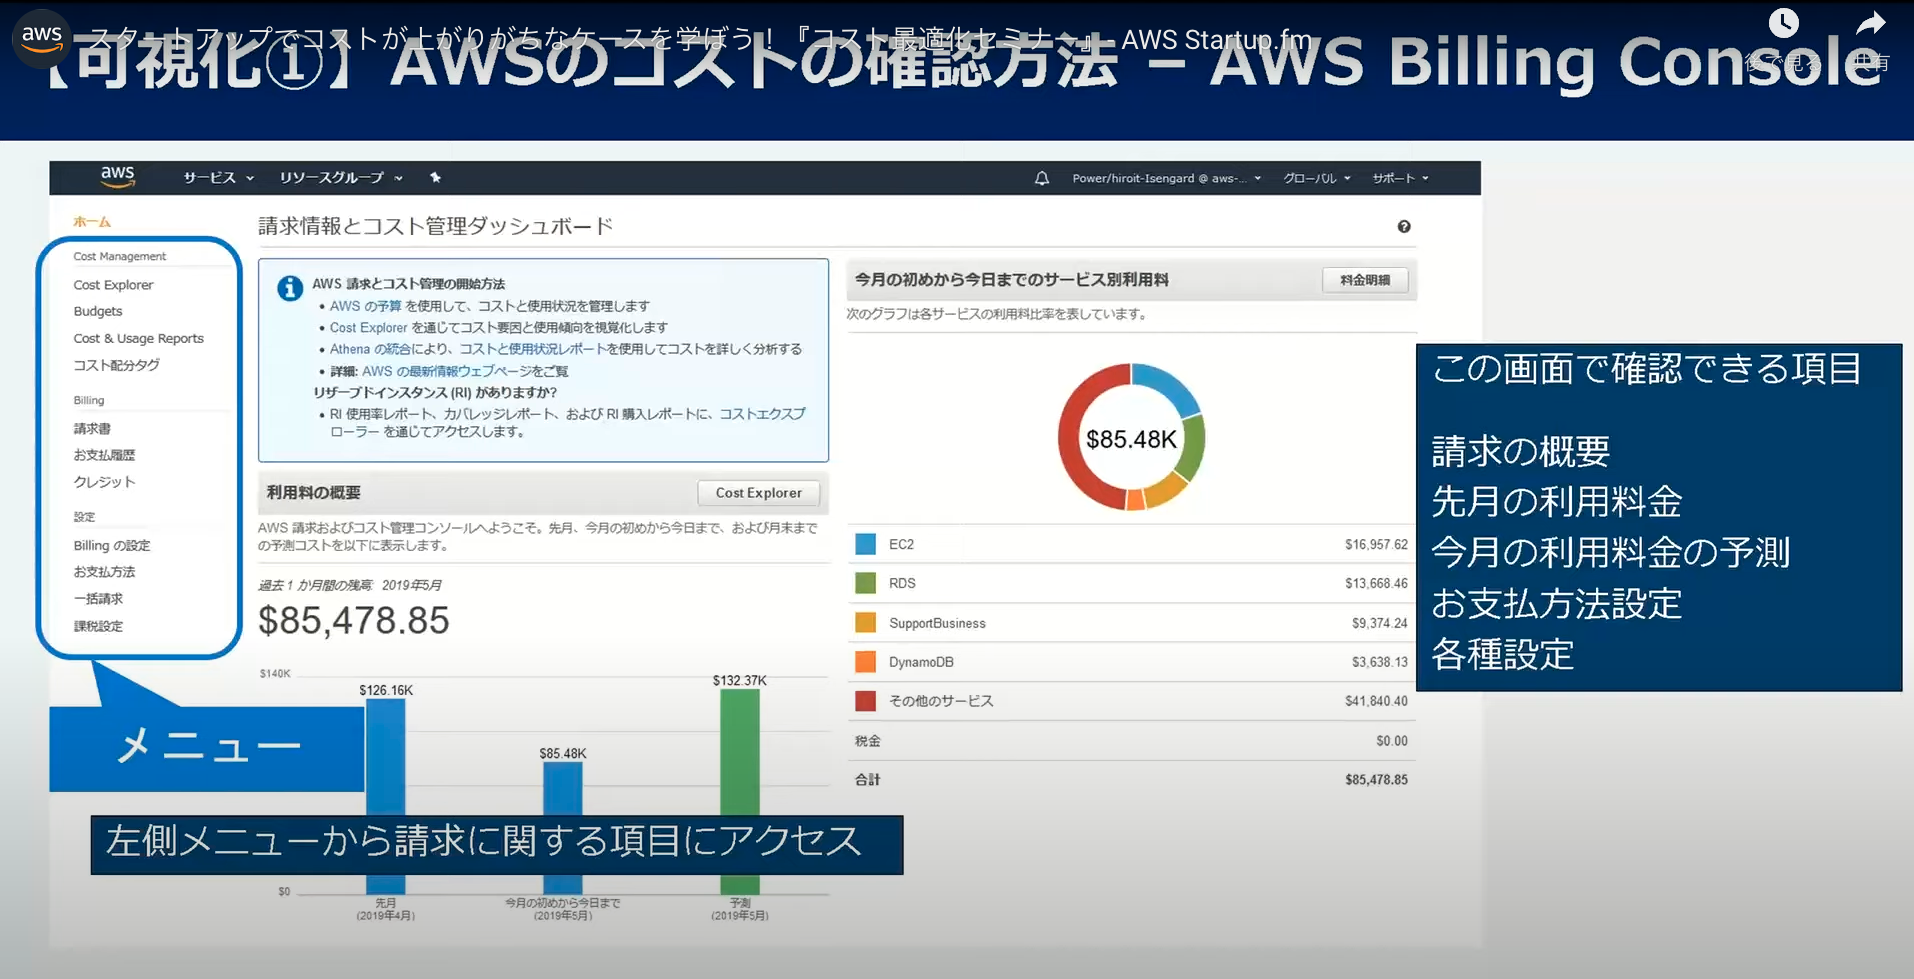Open お支払方法 in the sidebar
Viewport: 1914px width, 979px height.
104,572
